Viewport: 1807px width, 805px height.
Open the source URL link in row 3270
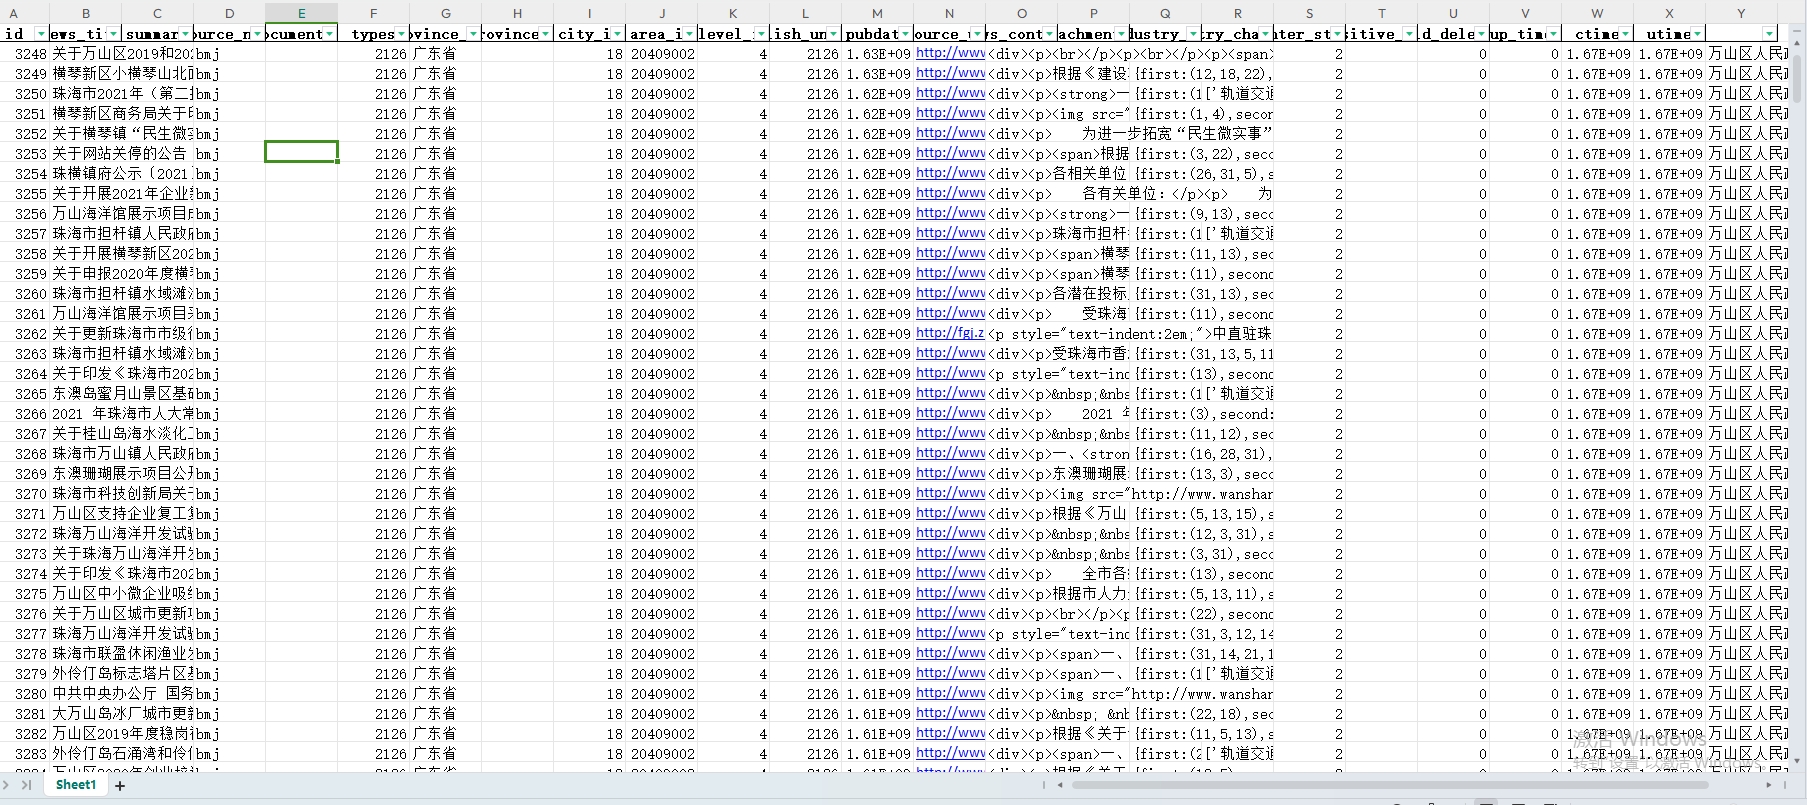[x=950, y=493]
